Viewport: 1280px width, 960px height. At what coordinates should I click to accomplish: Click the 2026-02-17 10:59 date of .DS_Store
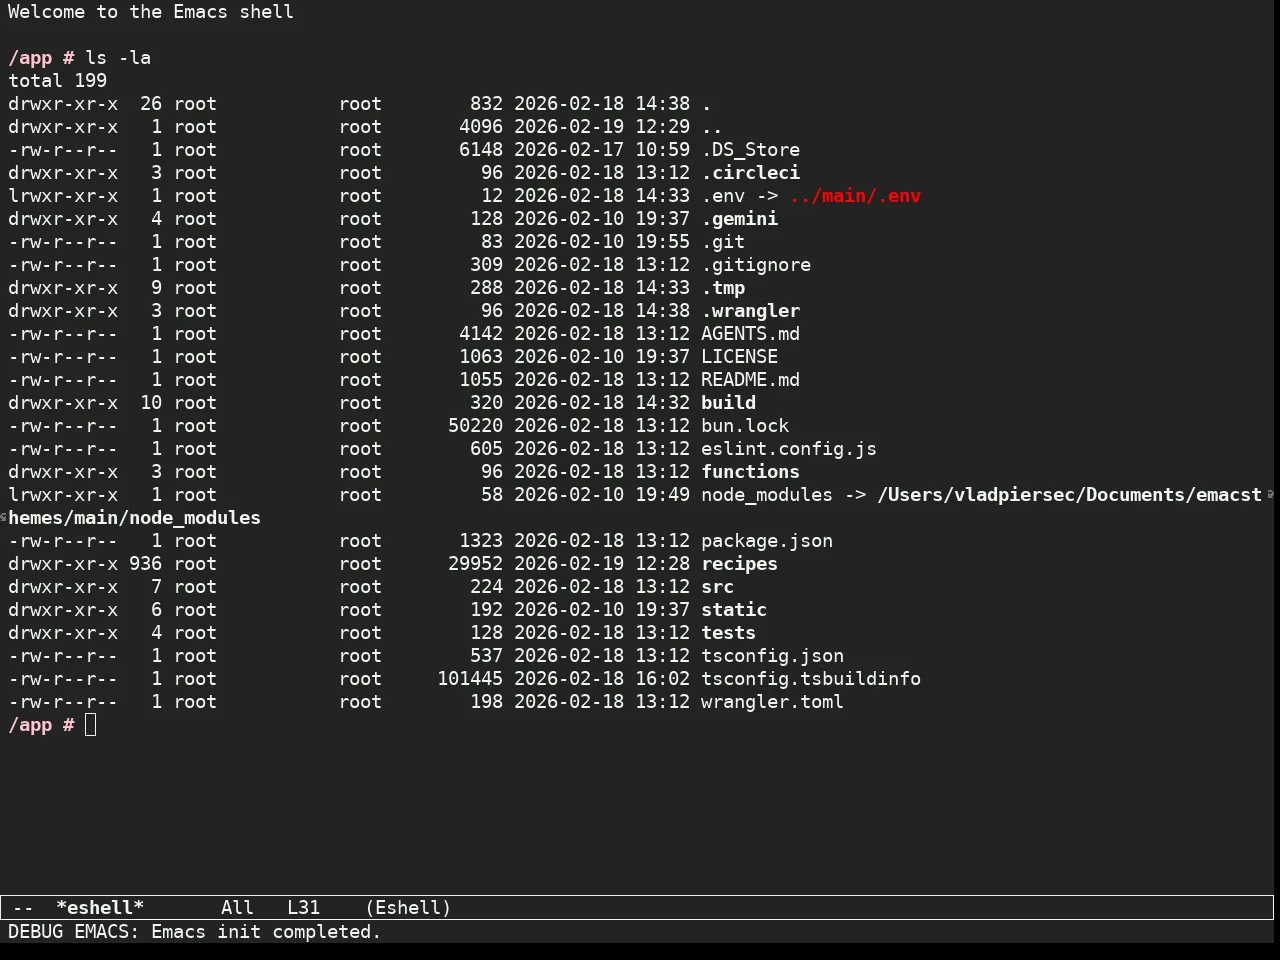(x=602, y=150)
